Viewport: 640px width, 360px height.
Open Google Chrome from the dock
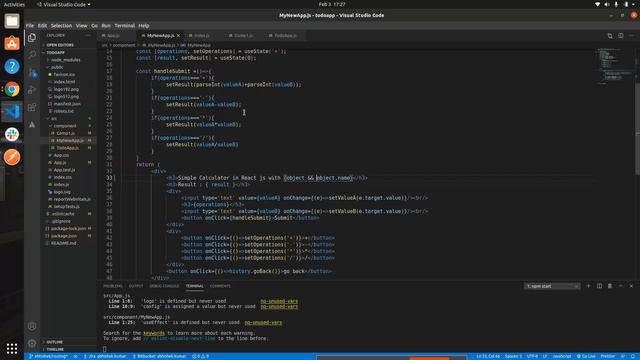12,89
